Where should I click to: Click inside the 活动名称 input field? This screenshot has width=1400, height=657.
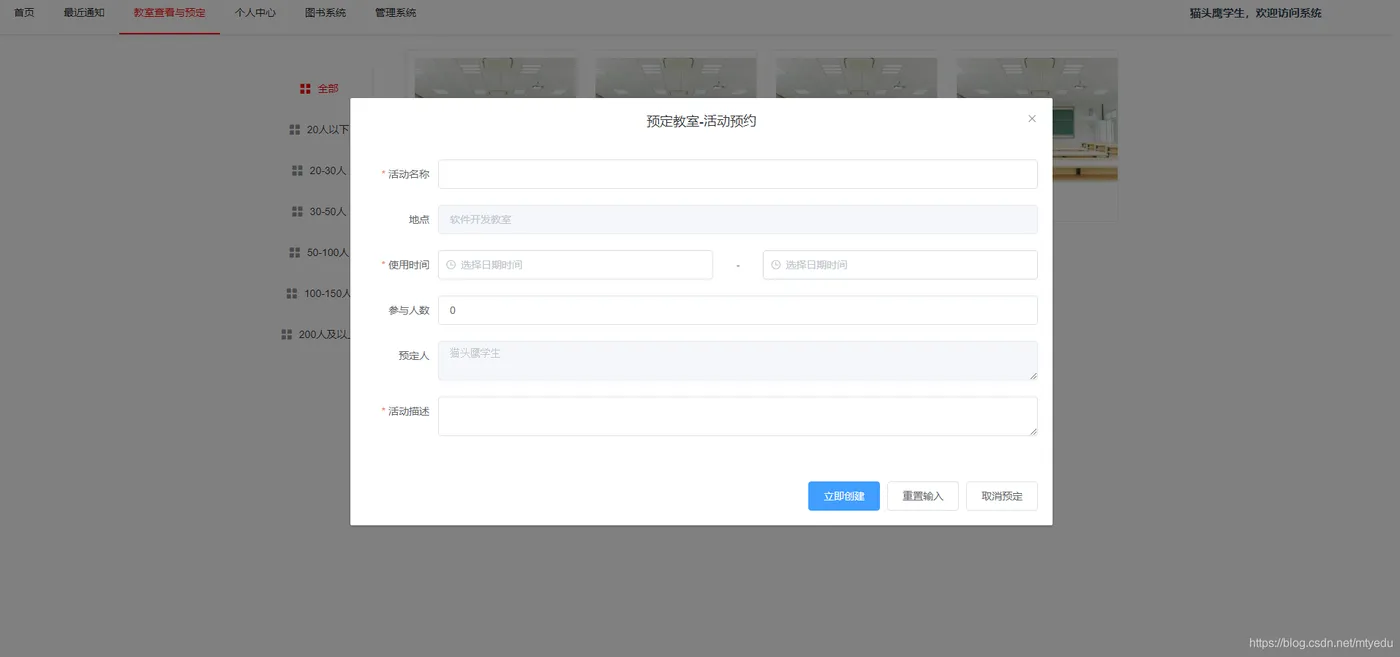(x=737, y=173)
